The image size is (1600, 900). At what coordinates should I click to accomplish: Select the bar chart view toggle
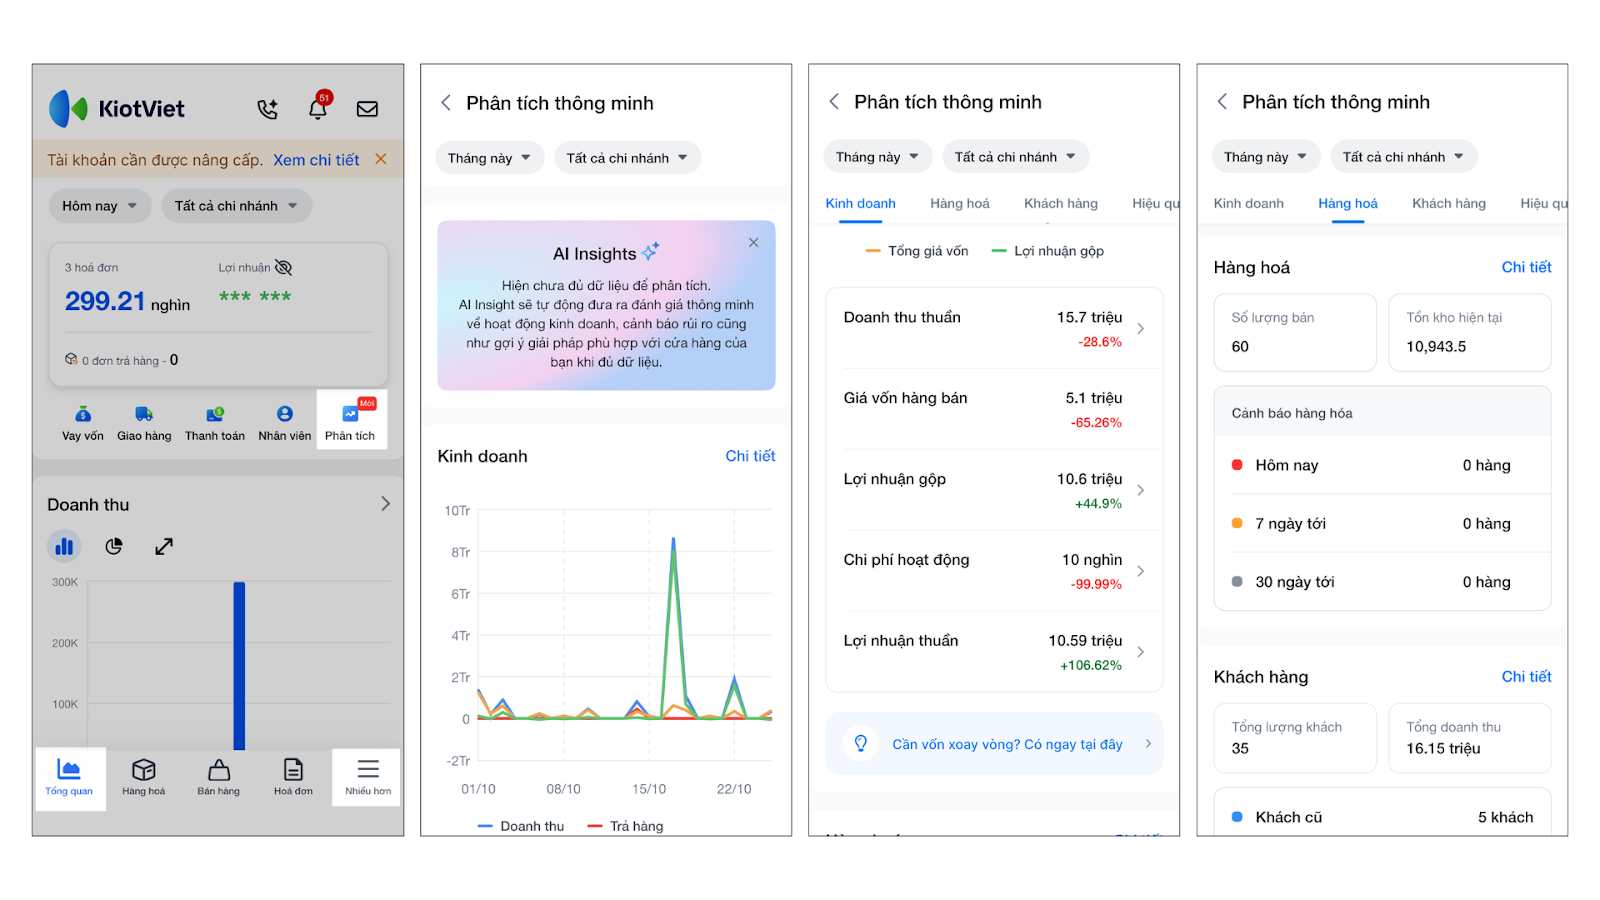(x=64, y=546)
